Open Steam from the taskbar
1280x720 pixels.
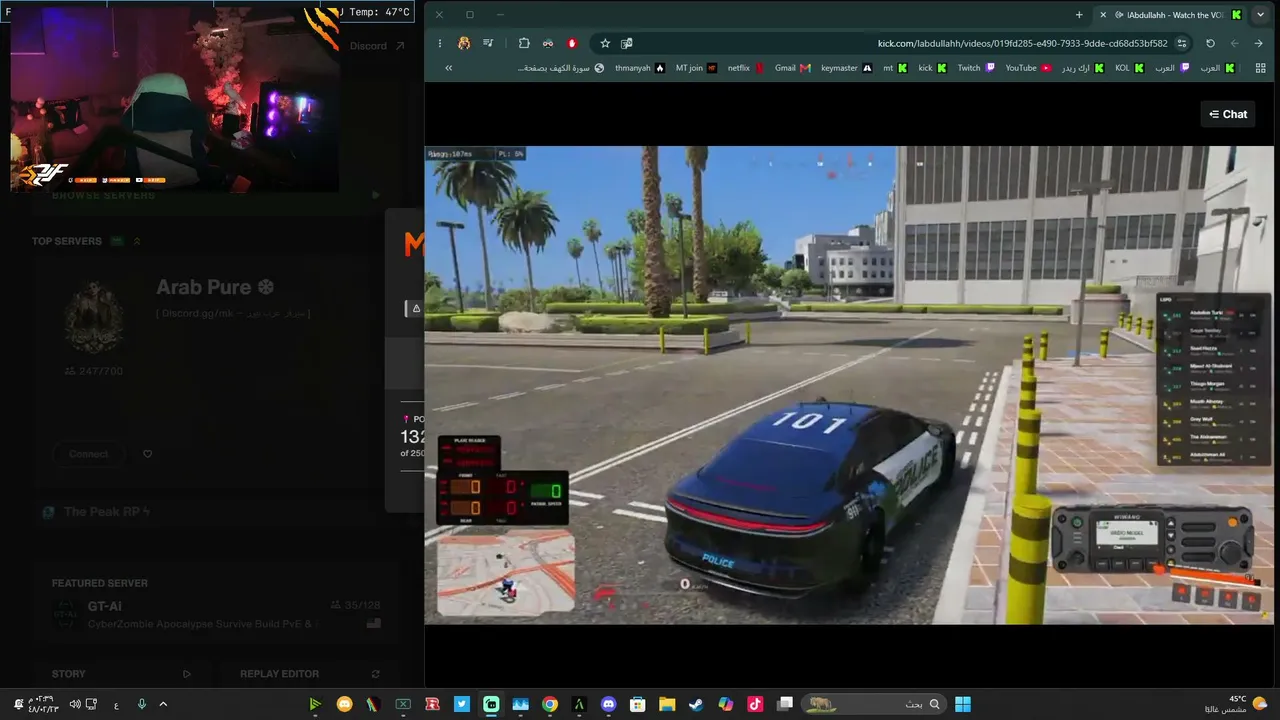click(x=696, y=704)
